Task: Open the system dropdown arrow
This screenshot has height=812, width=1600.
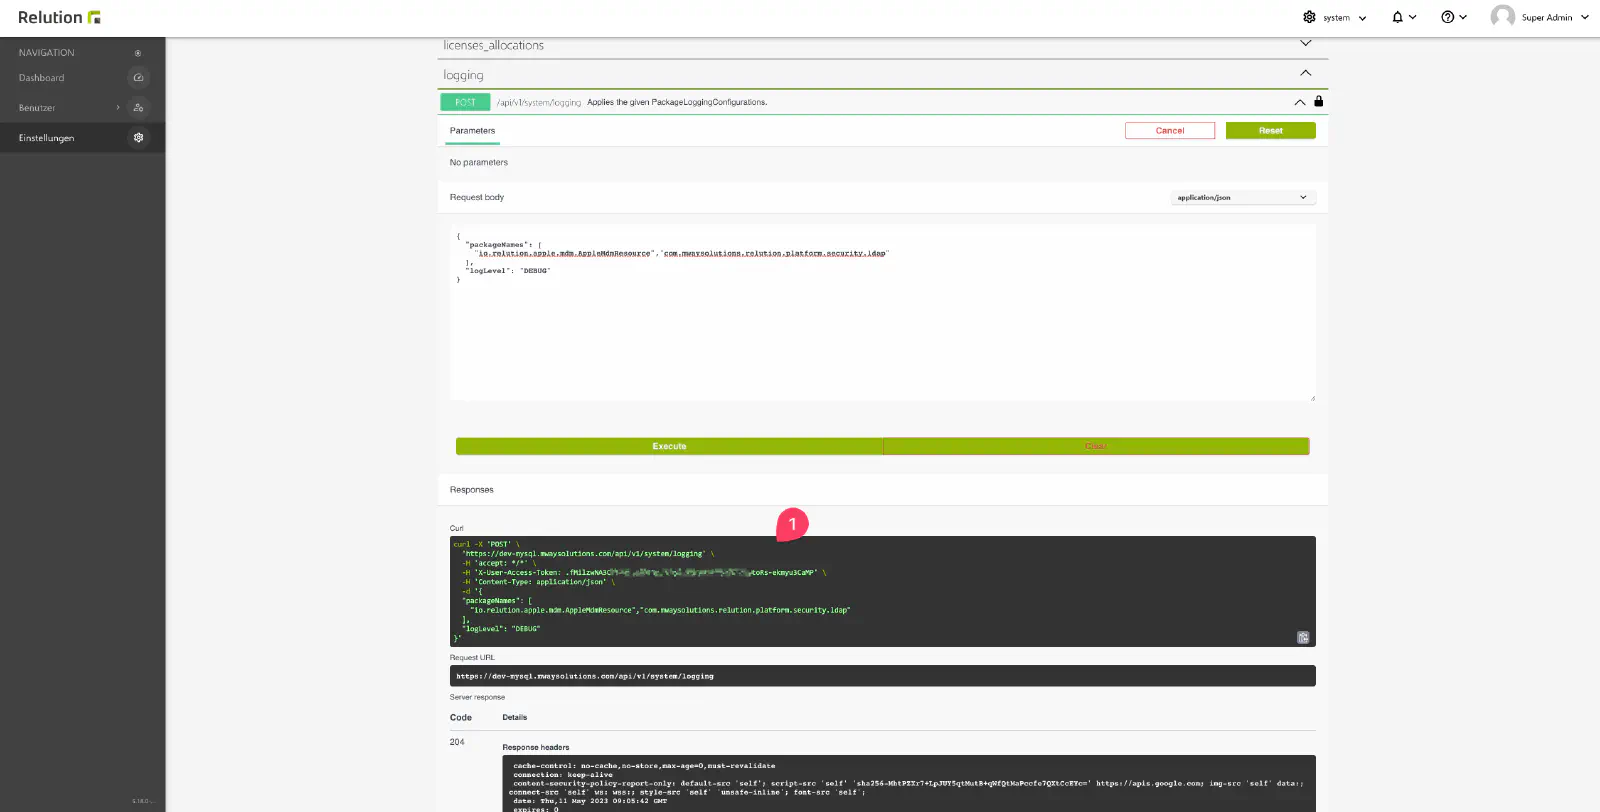Action: pyautogui.click(x=1362, y=18)
